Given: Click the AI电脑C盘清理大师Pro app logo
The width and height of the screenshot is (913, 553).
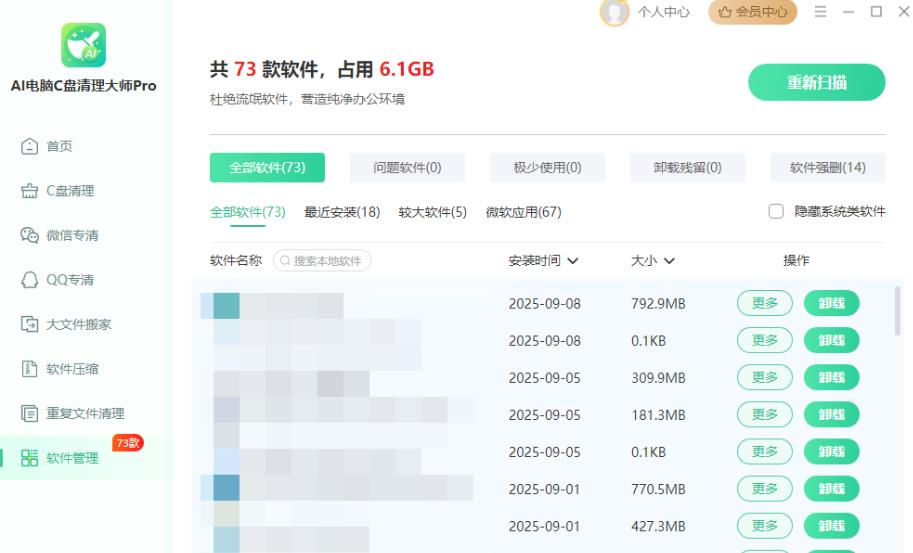Looking at the screenshot, I should (83, 45).
